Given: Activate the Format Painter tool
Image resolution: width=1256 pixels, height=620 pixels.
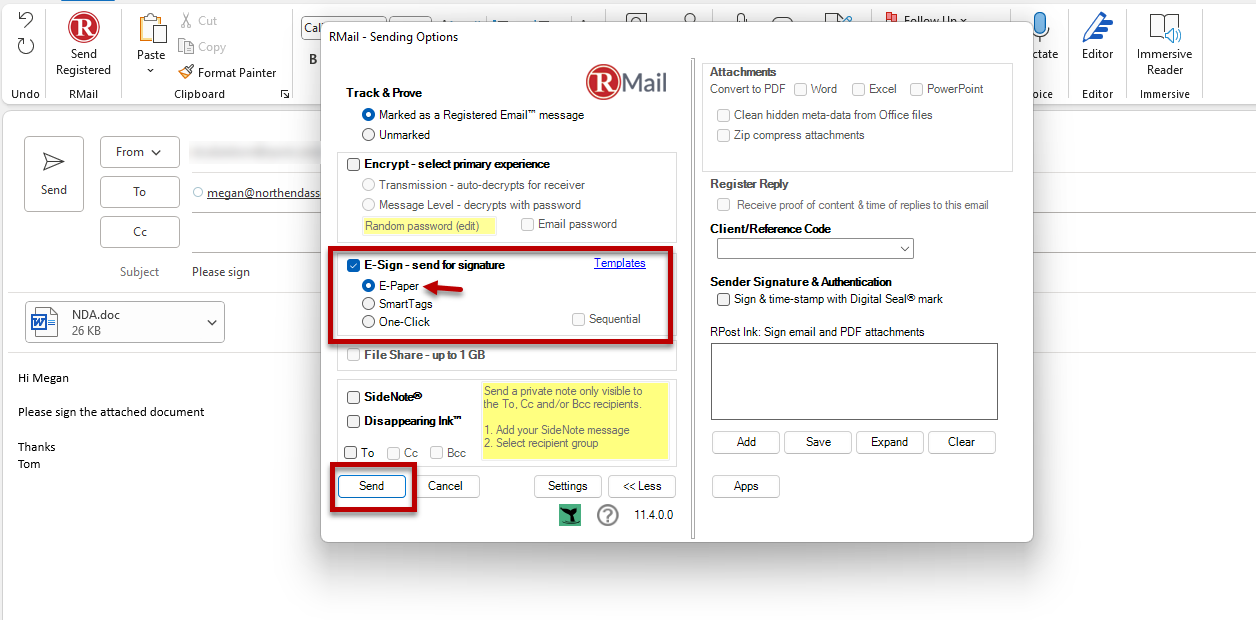Looking at the screenshot, I should [x=228, y=72].
